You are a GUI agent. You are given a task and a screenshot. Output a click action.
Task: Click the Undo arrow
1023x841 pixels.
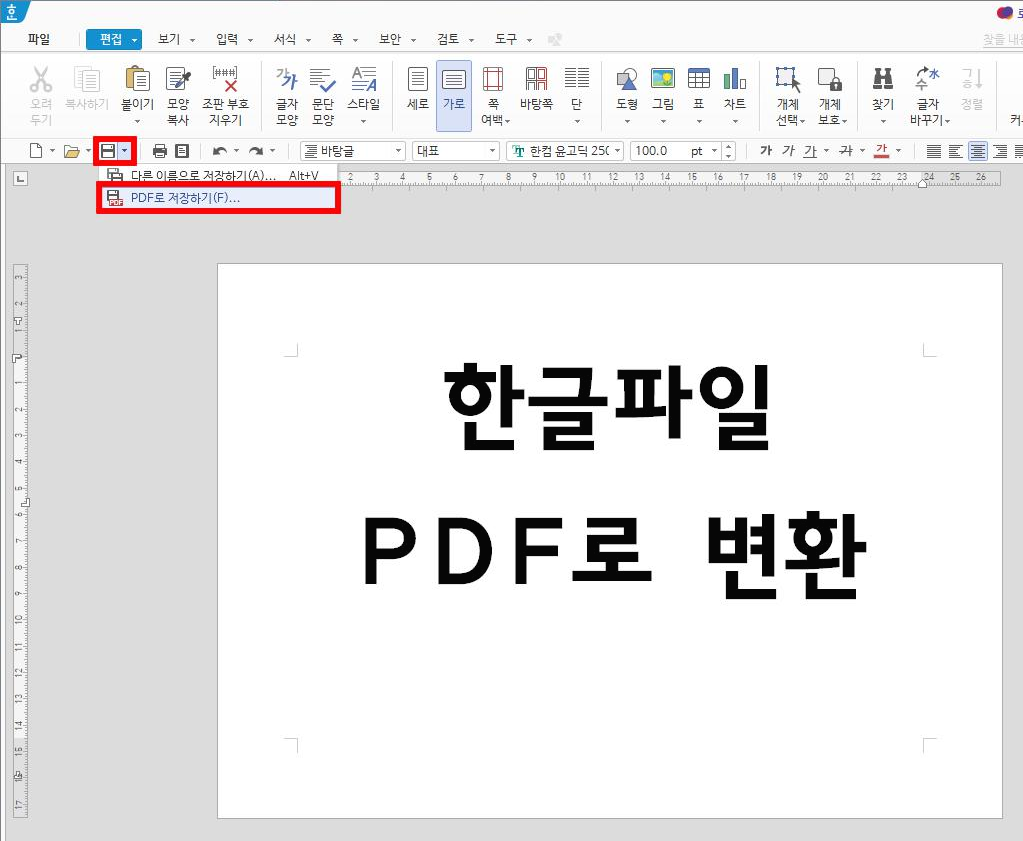pos(220,151)
